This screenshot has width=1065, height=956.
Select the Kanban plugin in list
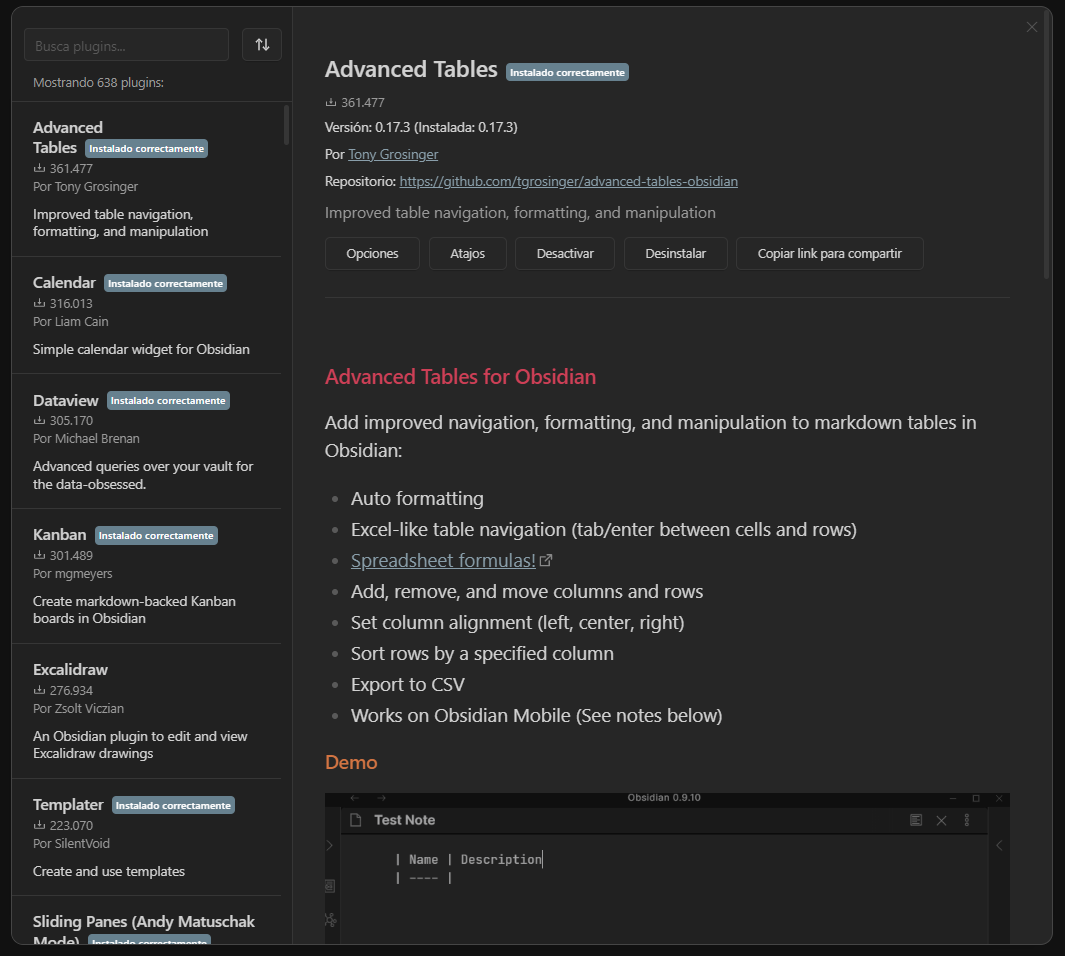147,576
